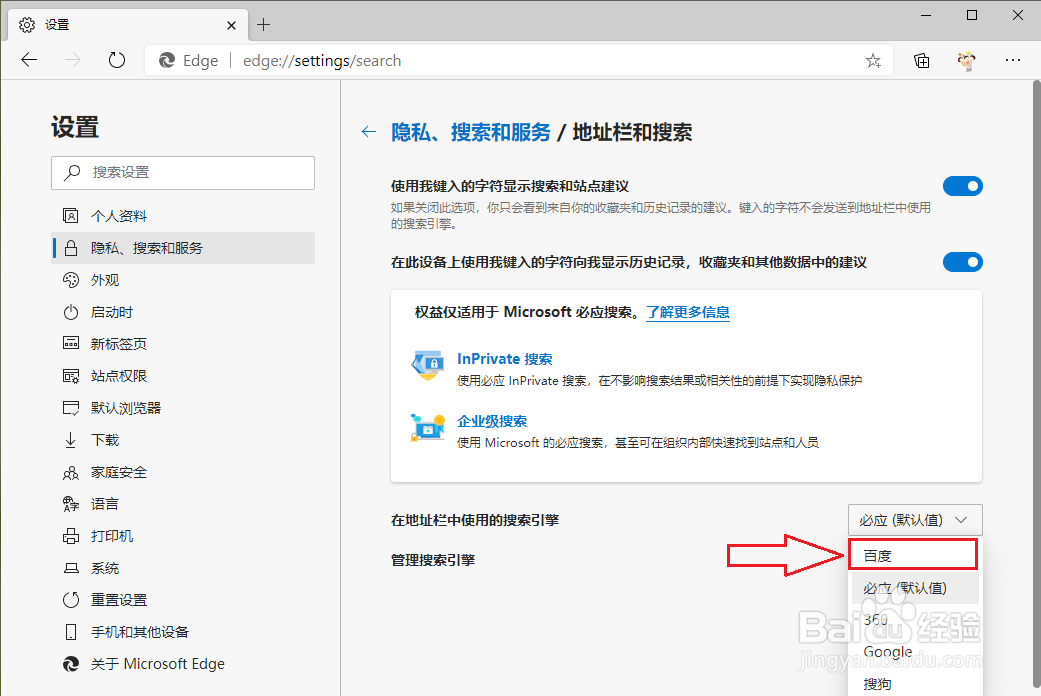Open 手机和其他设备 section
The width and height of the screenshot is (1041, 696).
coord(183,632)
